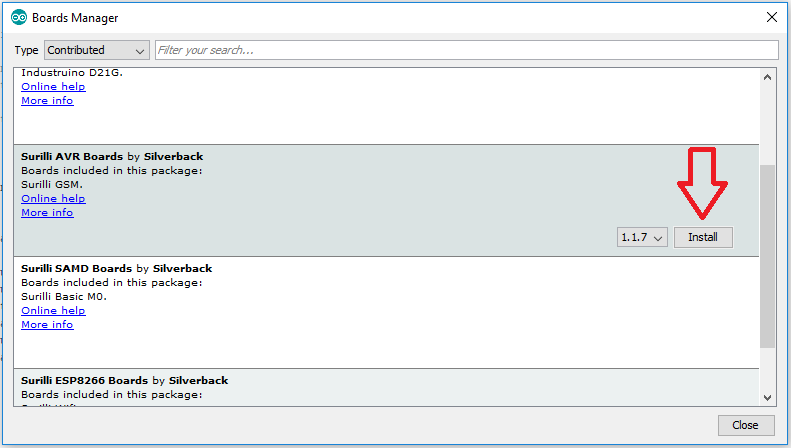The height and width of the screenshot is (448, 791).
Task: Click the scrollbar up arrow
Action: click(x=767, y=77)
